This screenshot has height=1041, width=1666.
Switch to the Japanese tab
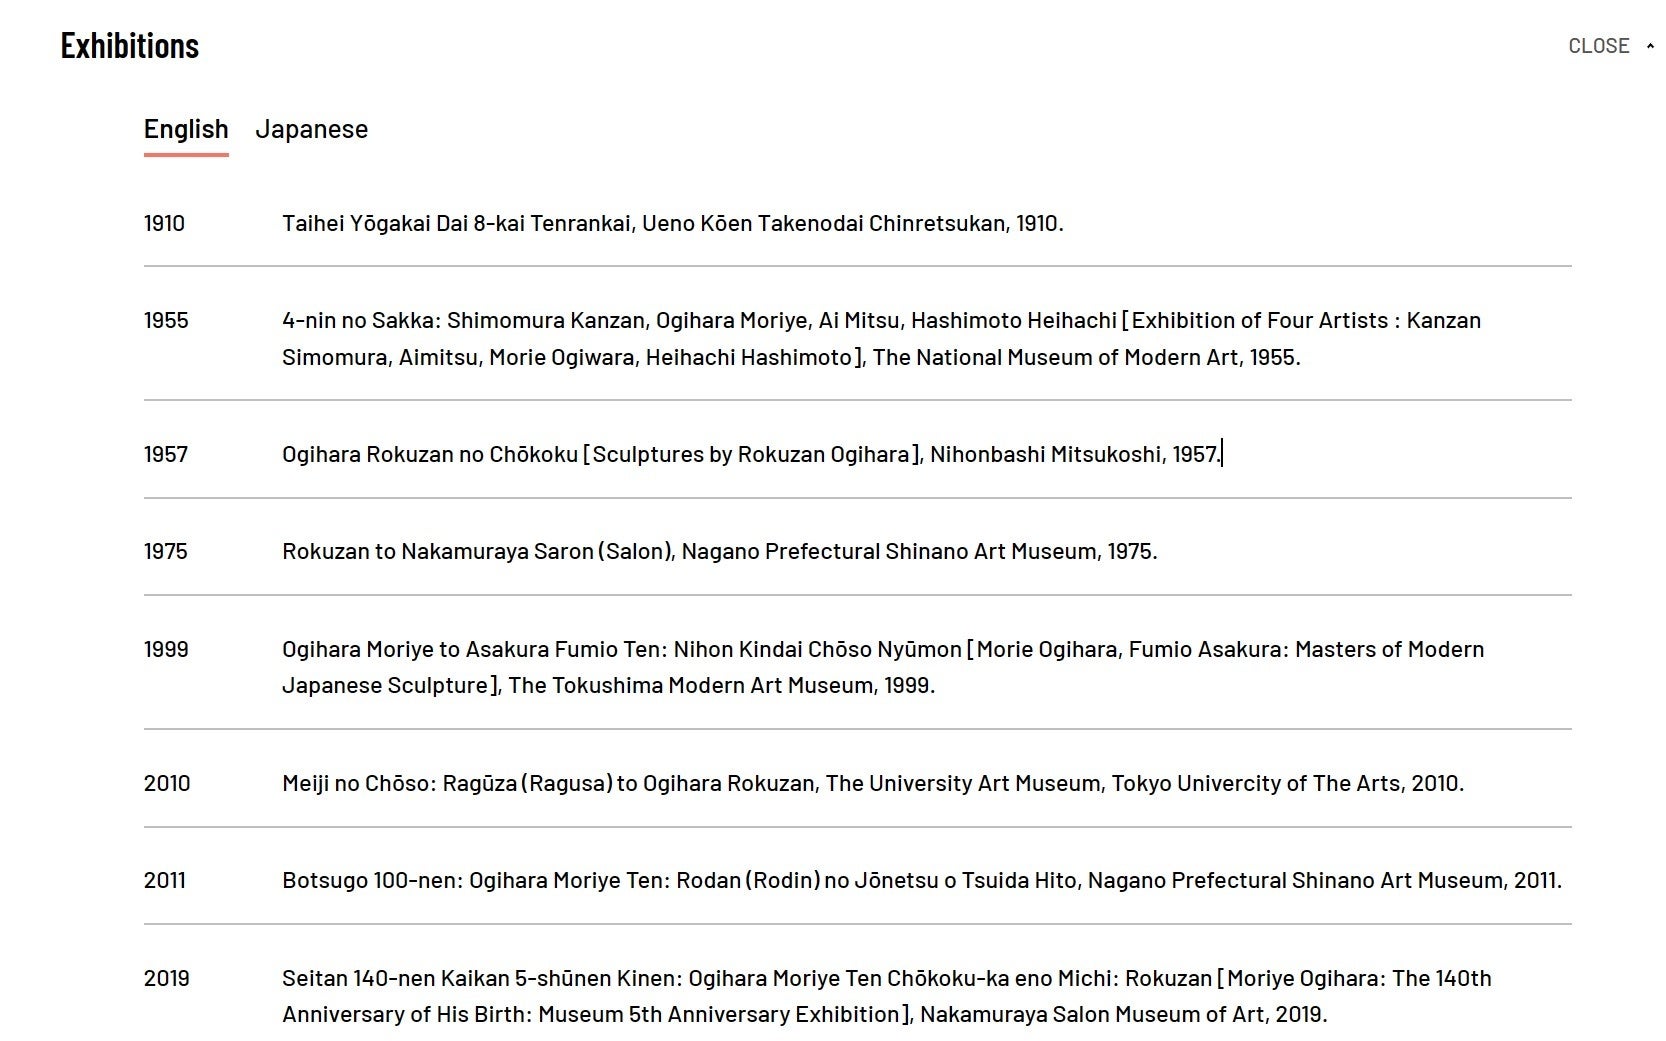tap(311, 129)
